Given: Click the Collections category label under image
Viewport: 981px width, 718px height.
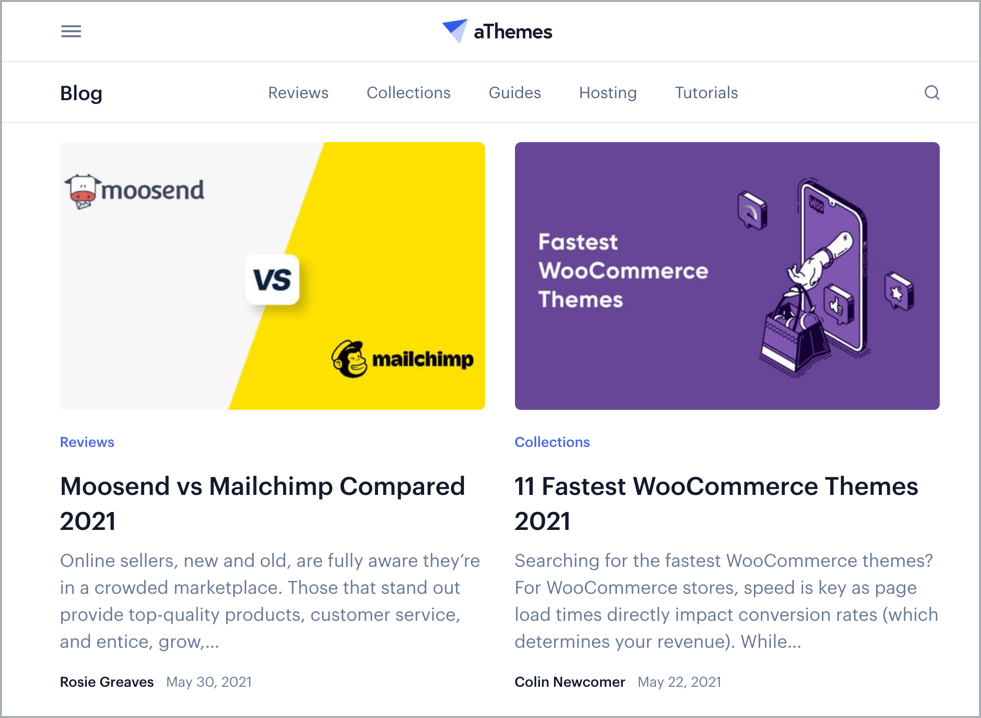Looking at the screenshot, I should pos(552,442).
